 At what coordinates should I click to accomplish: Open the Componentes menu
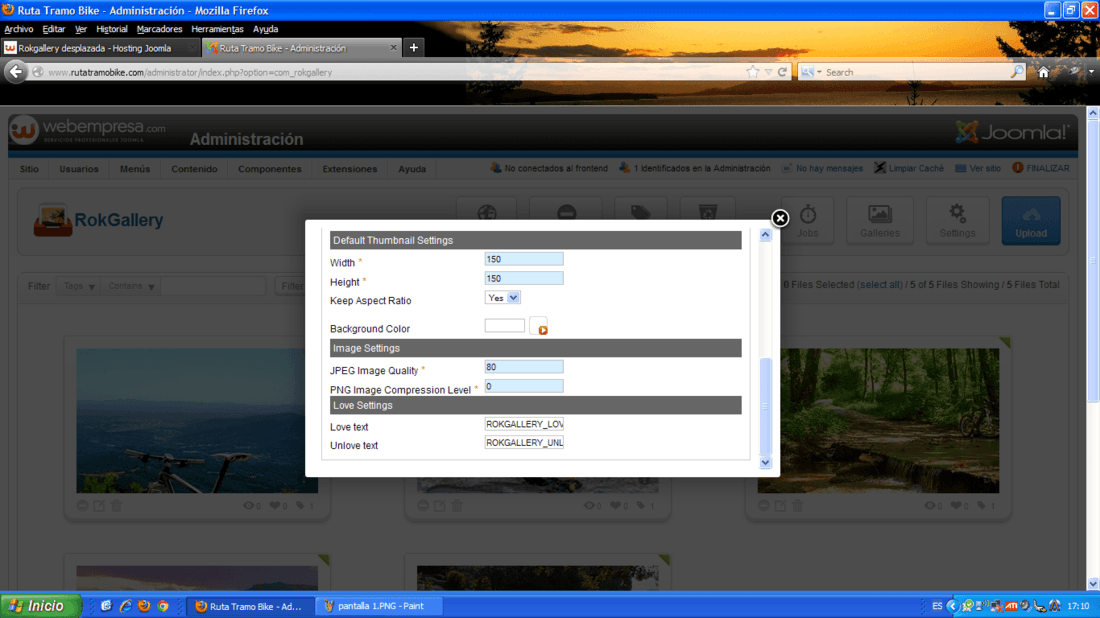[x=269, y=169]
